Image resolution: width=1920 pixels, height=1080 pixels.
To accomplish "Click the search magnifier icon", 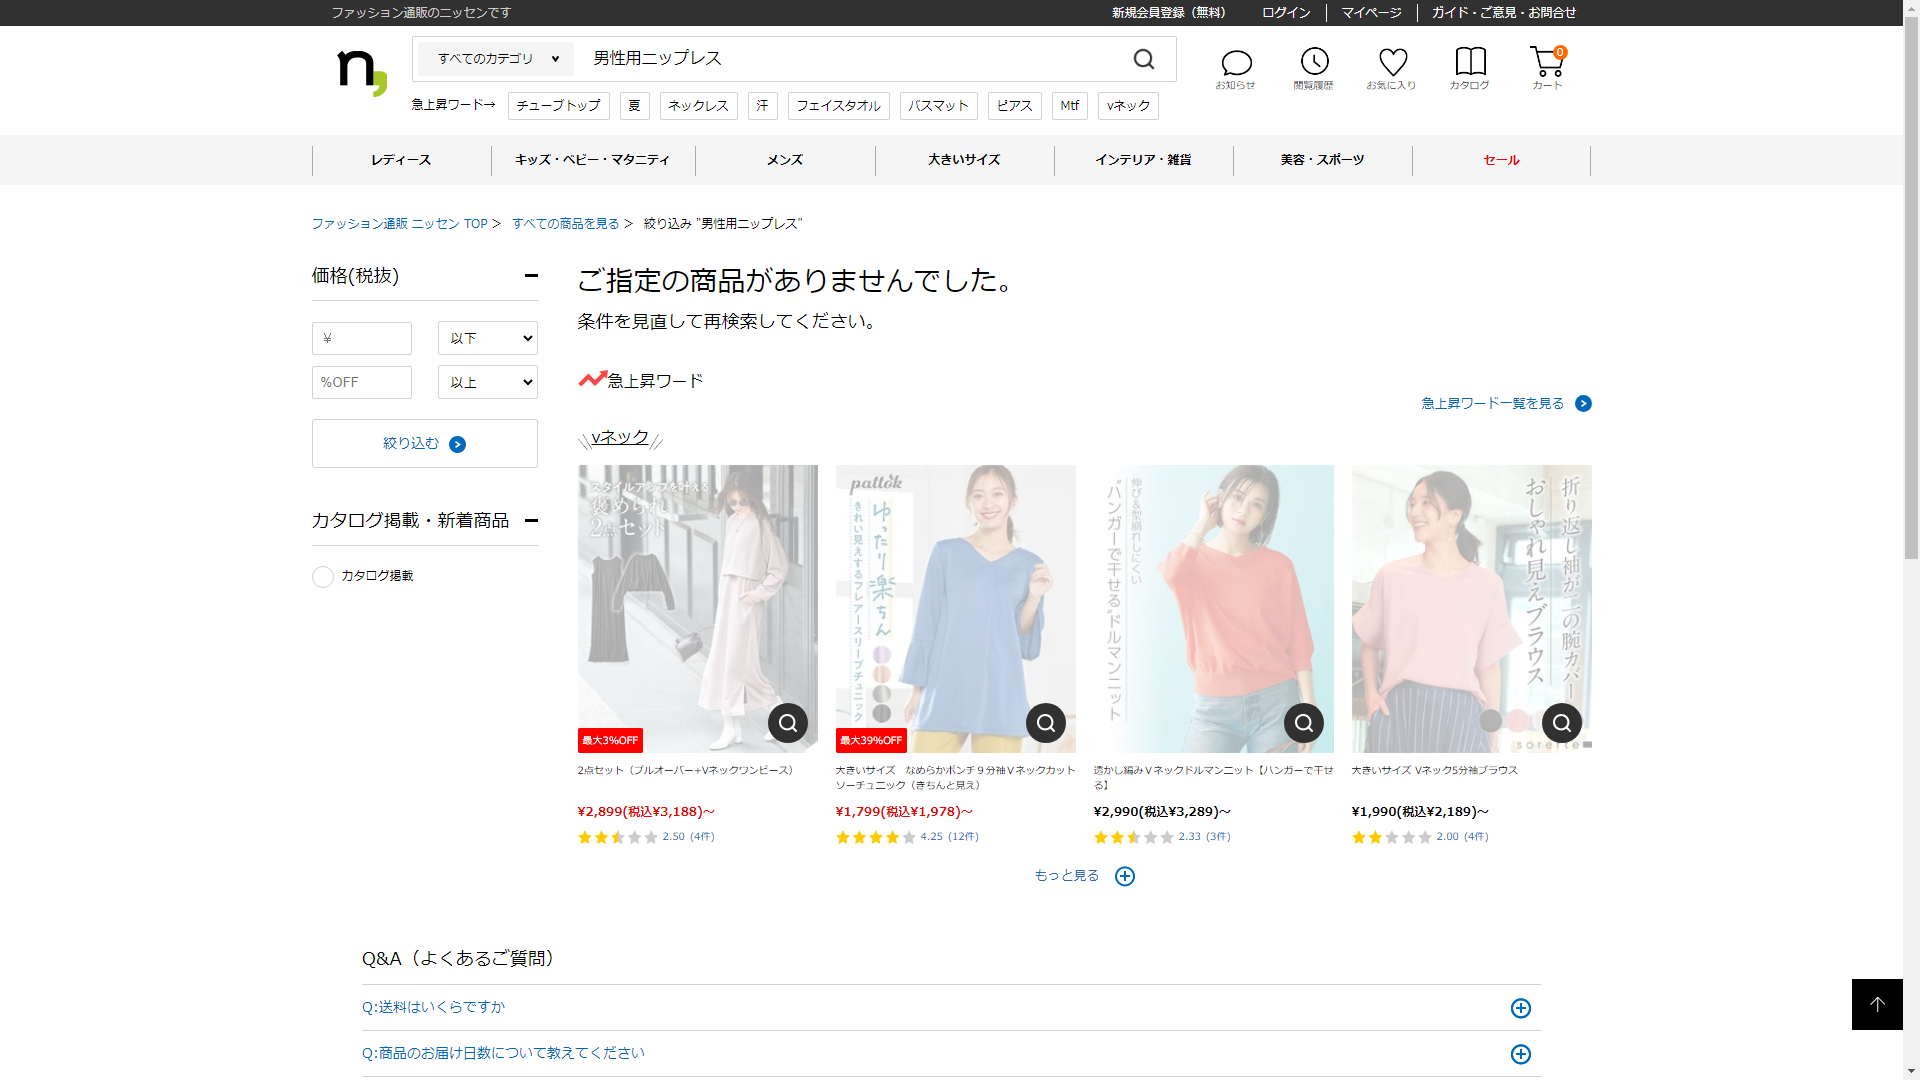I will [x=1144, y=60].
